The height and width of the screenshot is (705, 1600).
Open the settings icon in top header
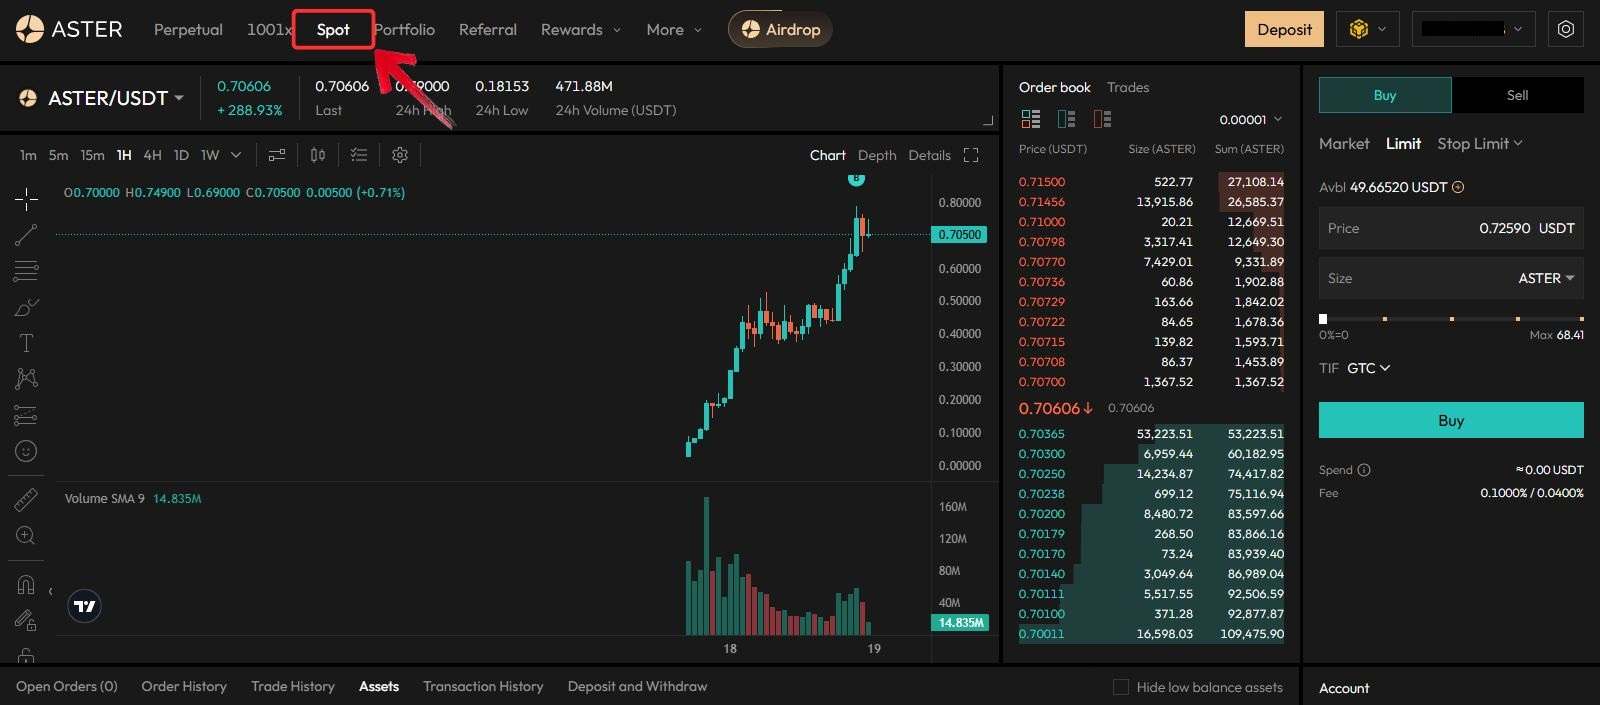coord(1566,29)
